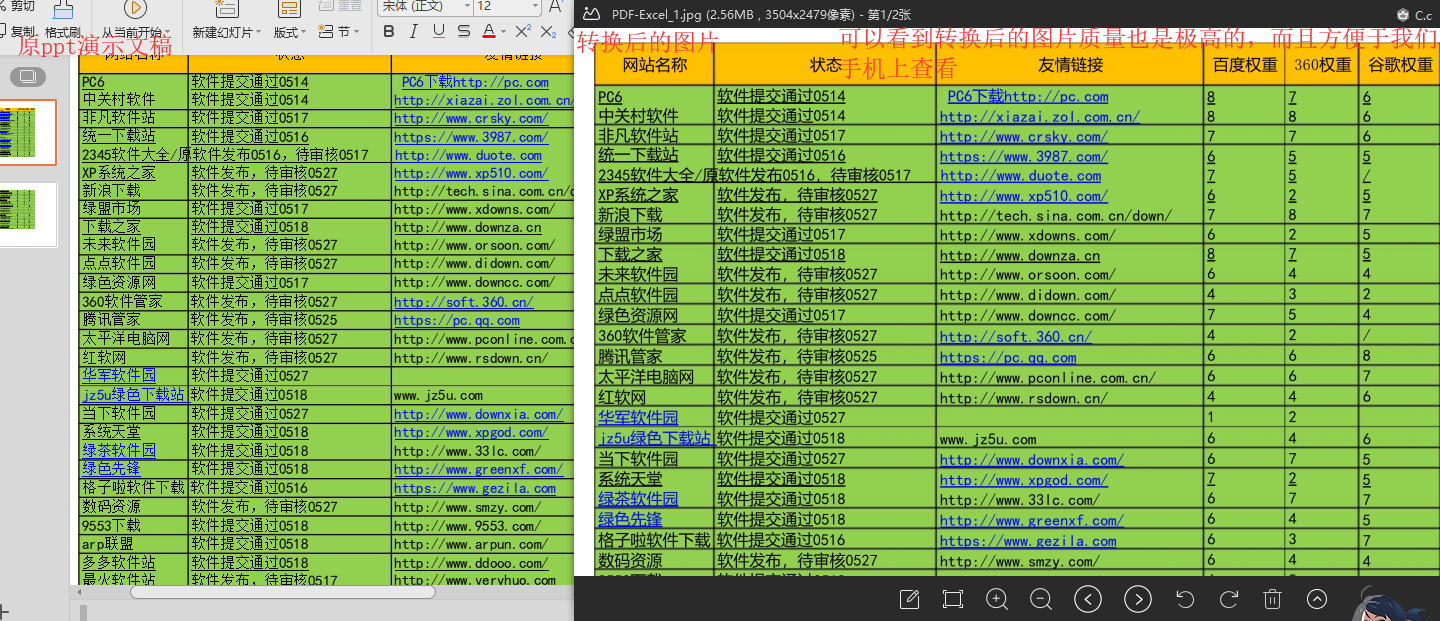Click the Layout (版式) icon
Viewport: 1440px width, 621px height.
click(x=289, y=8)
